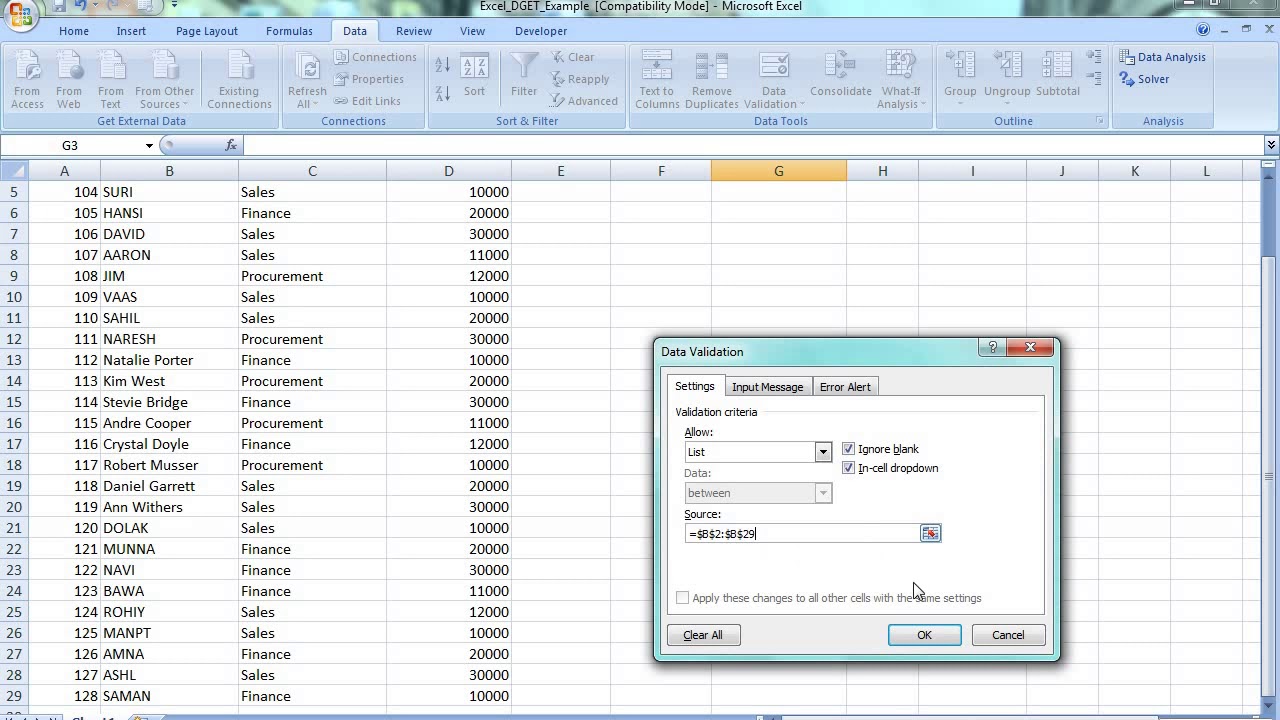This screenshot has height=720, width=1280.
Task: Click column D header
Action: (449, 171)
